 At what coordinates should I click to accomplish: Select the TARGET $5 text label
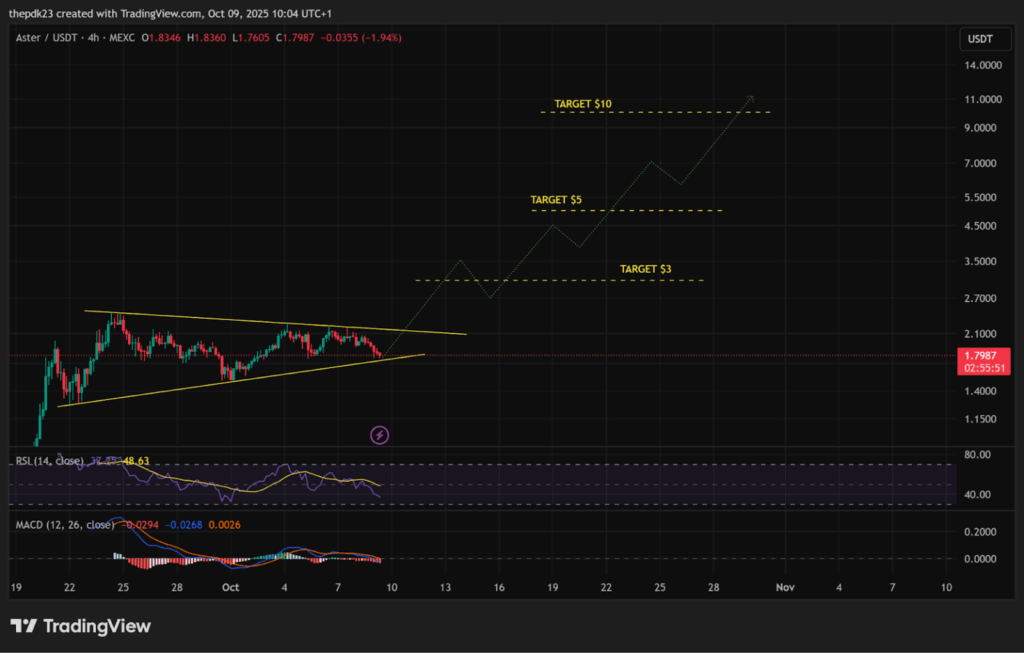pos(556,200)
